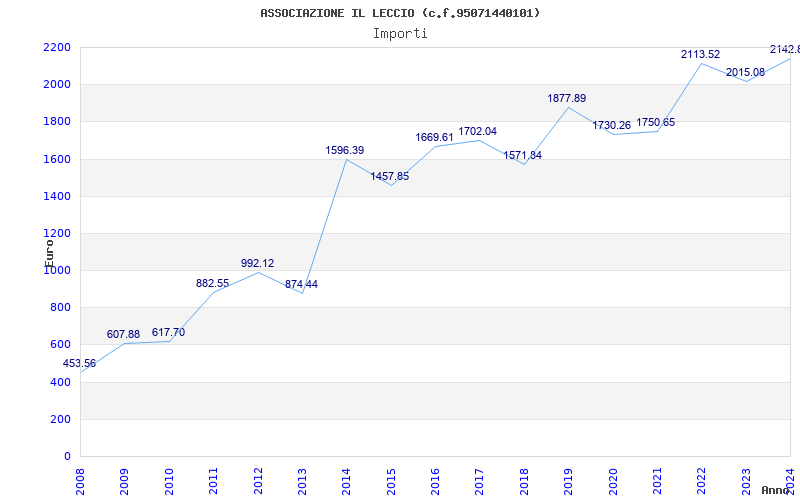Click the 400 y-axis value

pos(61,382)
